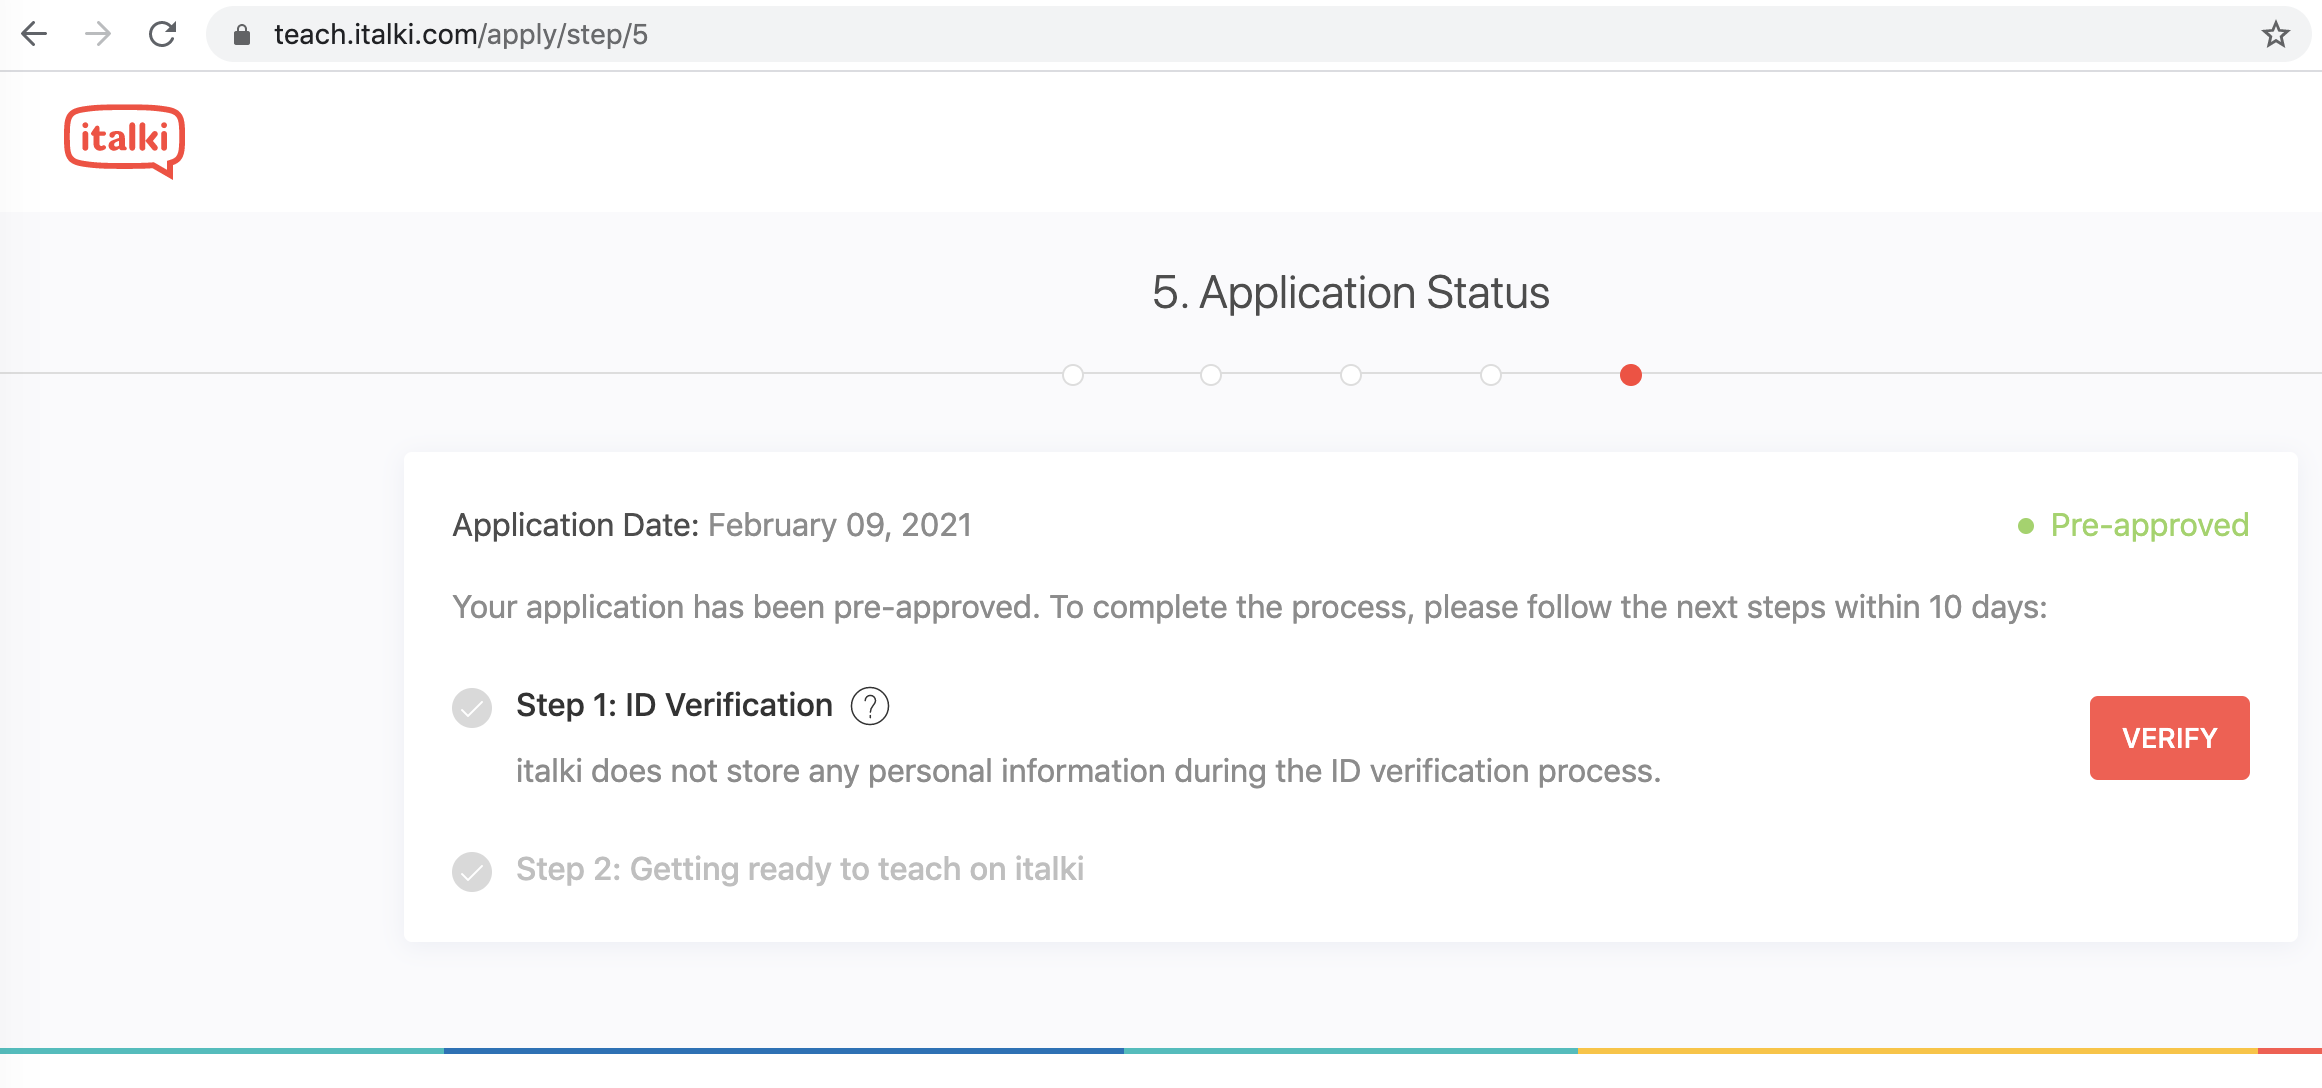Click the pre-approved instructions sentence
Screen dimensions: 2322x1088
[1250, 607]
